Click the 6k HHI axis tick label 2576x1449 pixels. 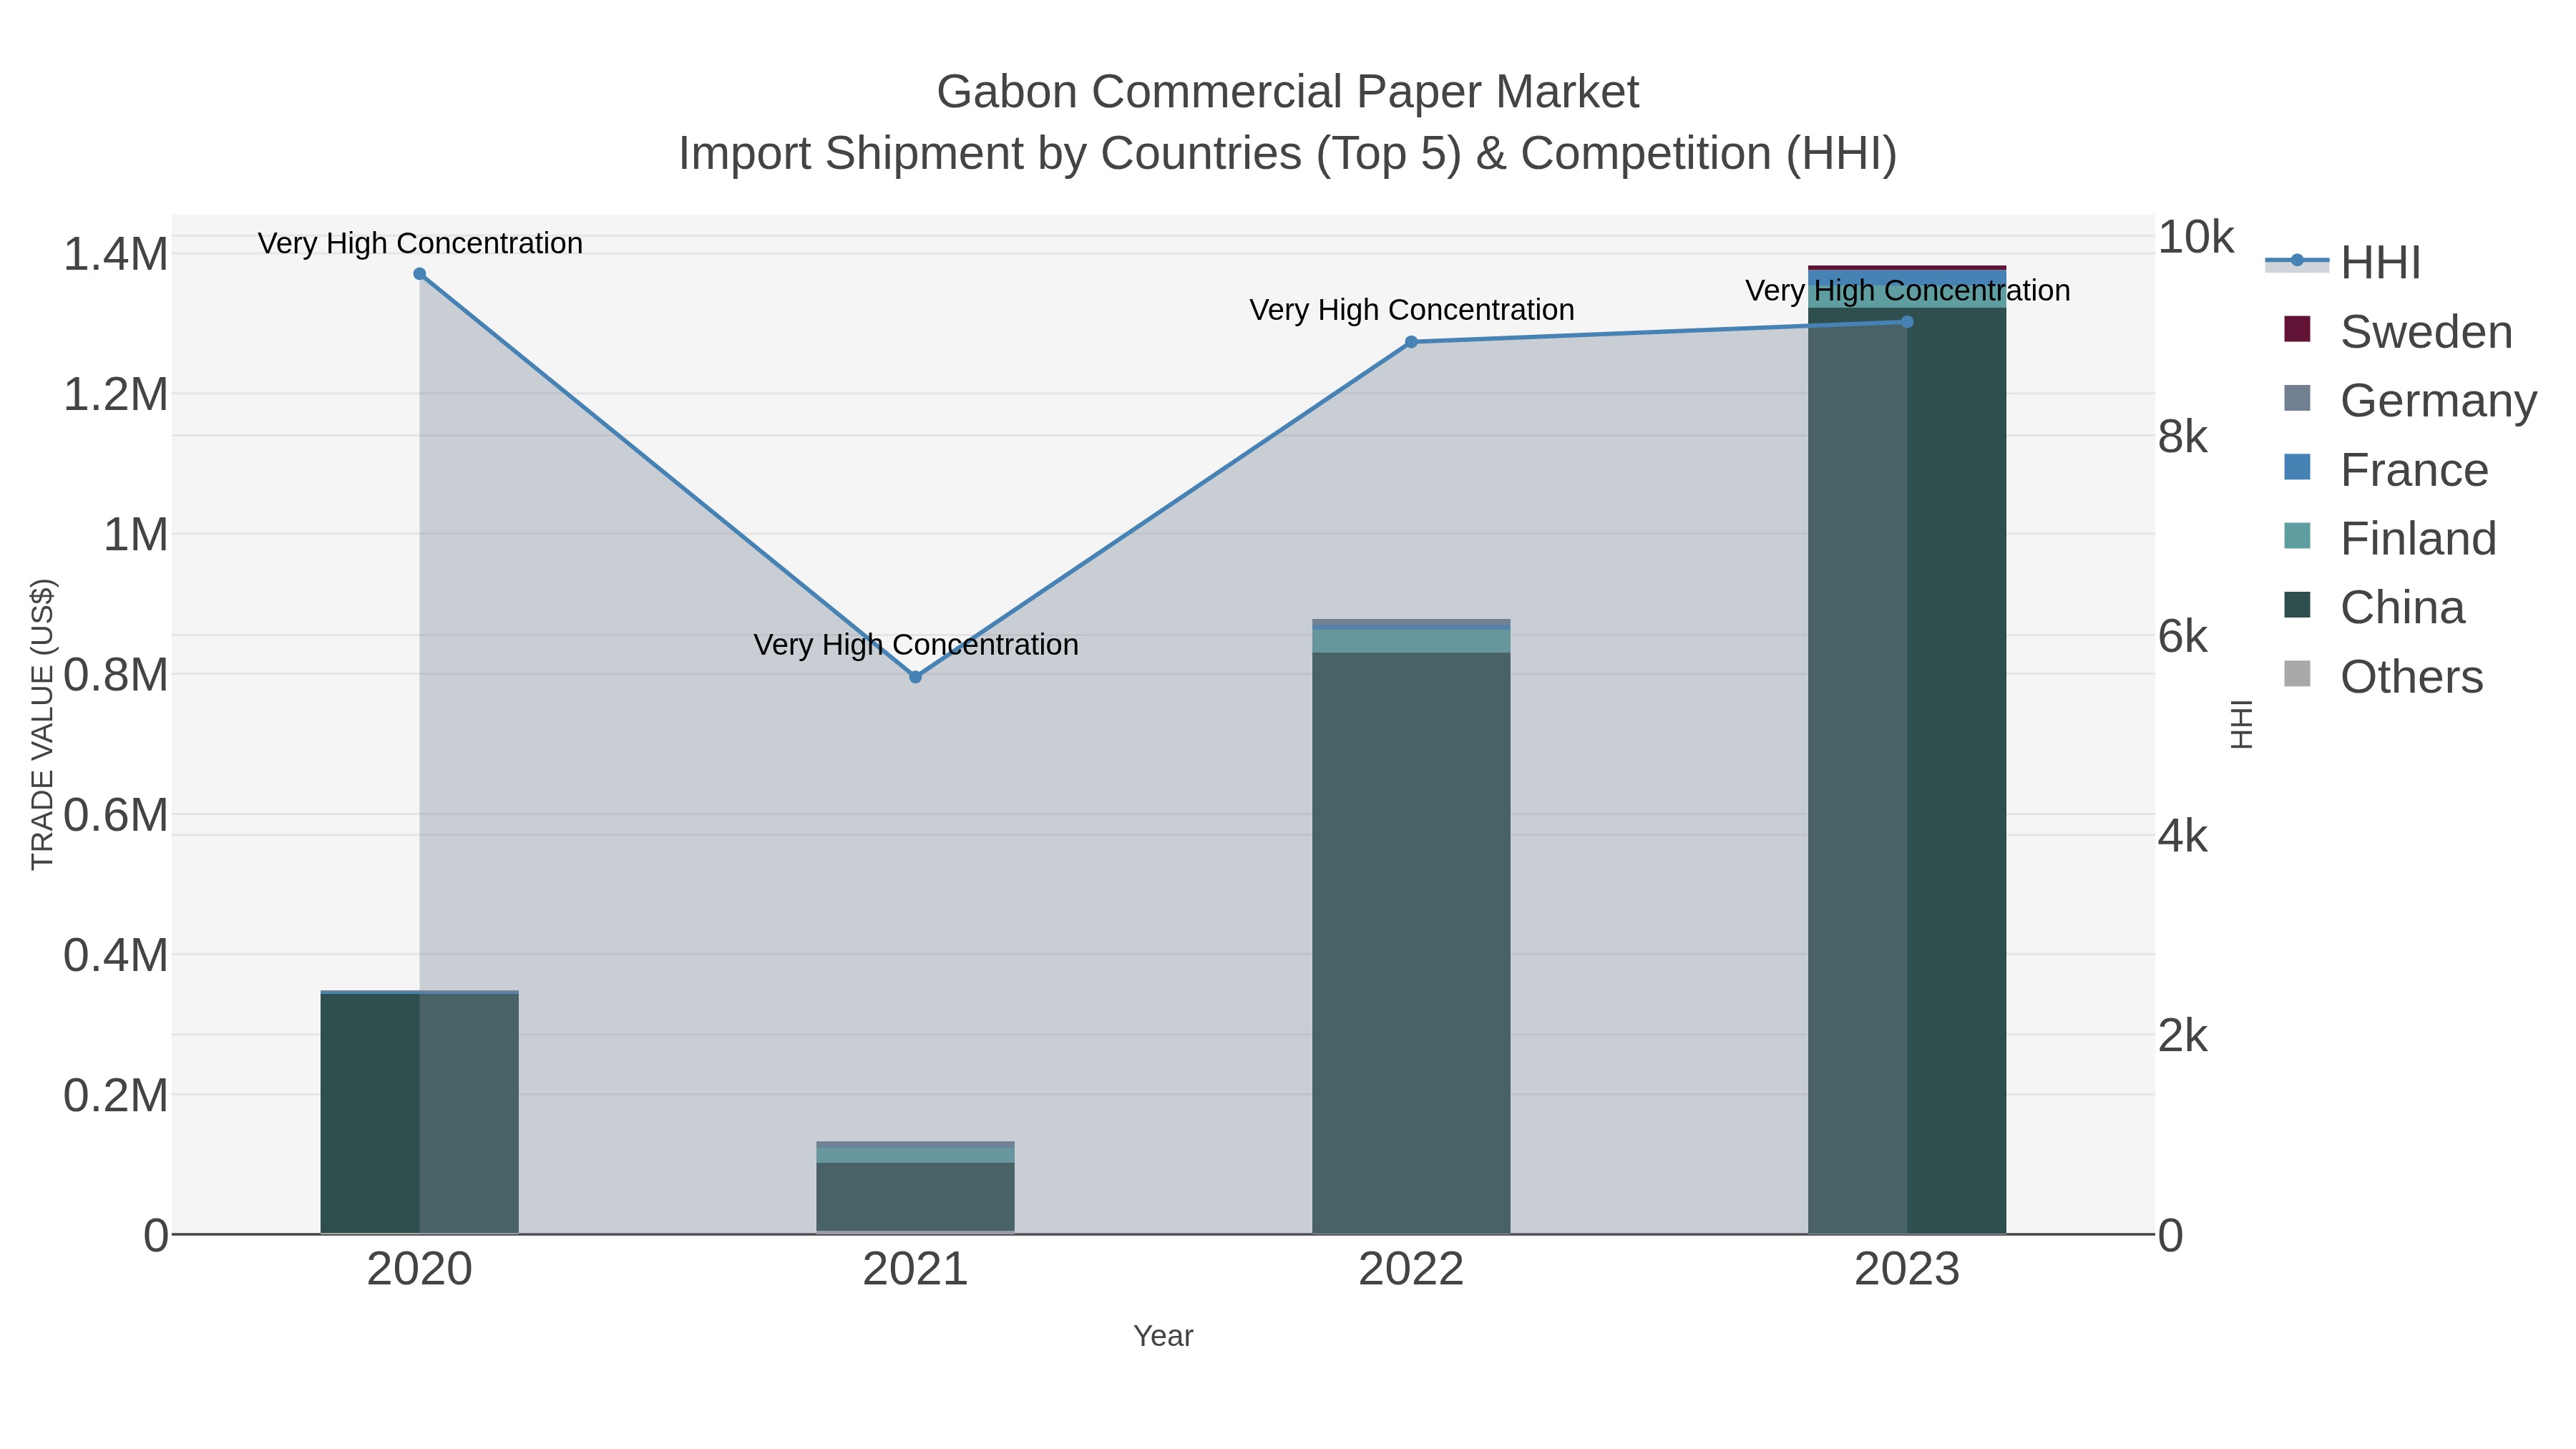pos(2183,636)
